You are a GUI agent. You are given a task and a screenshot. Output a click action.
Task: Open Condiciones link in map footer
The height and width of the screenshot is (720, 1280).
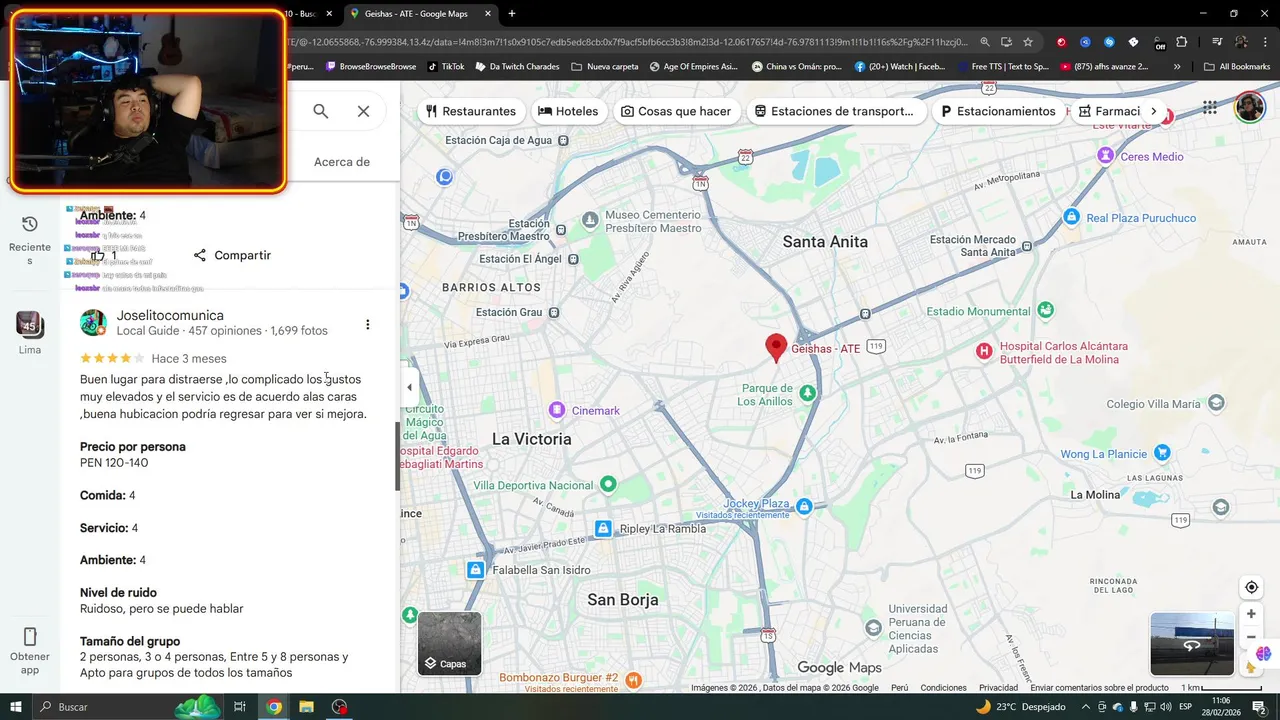[x=944, y=688]
